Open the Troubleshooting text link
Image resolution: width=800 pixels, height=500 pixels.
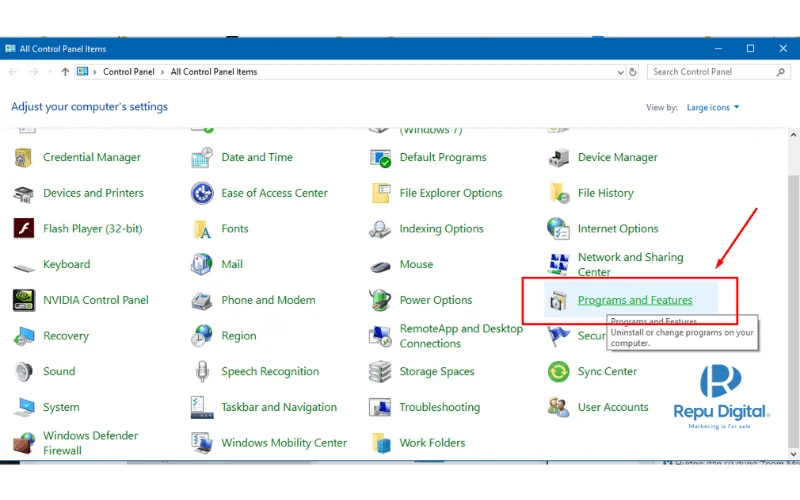pyautogui.click(x=440, y=407)
